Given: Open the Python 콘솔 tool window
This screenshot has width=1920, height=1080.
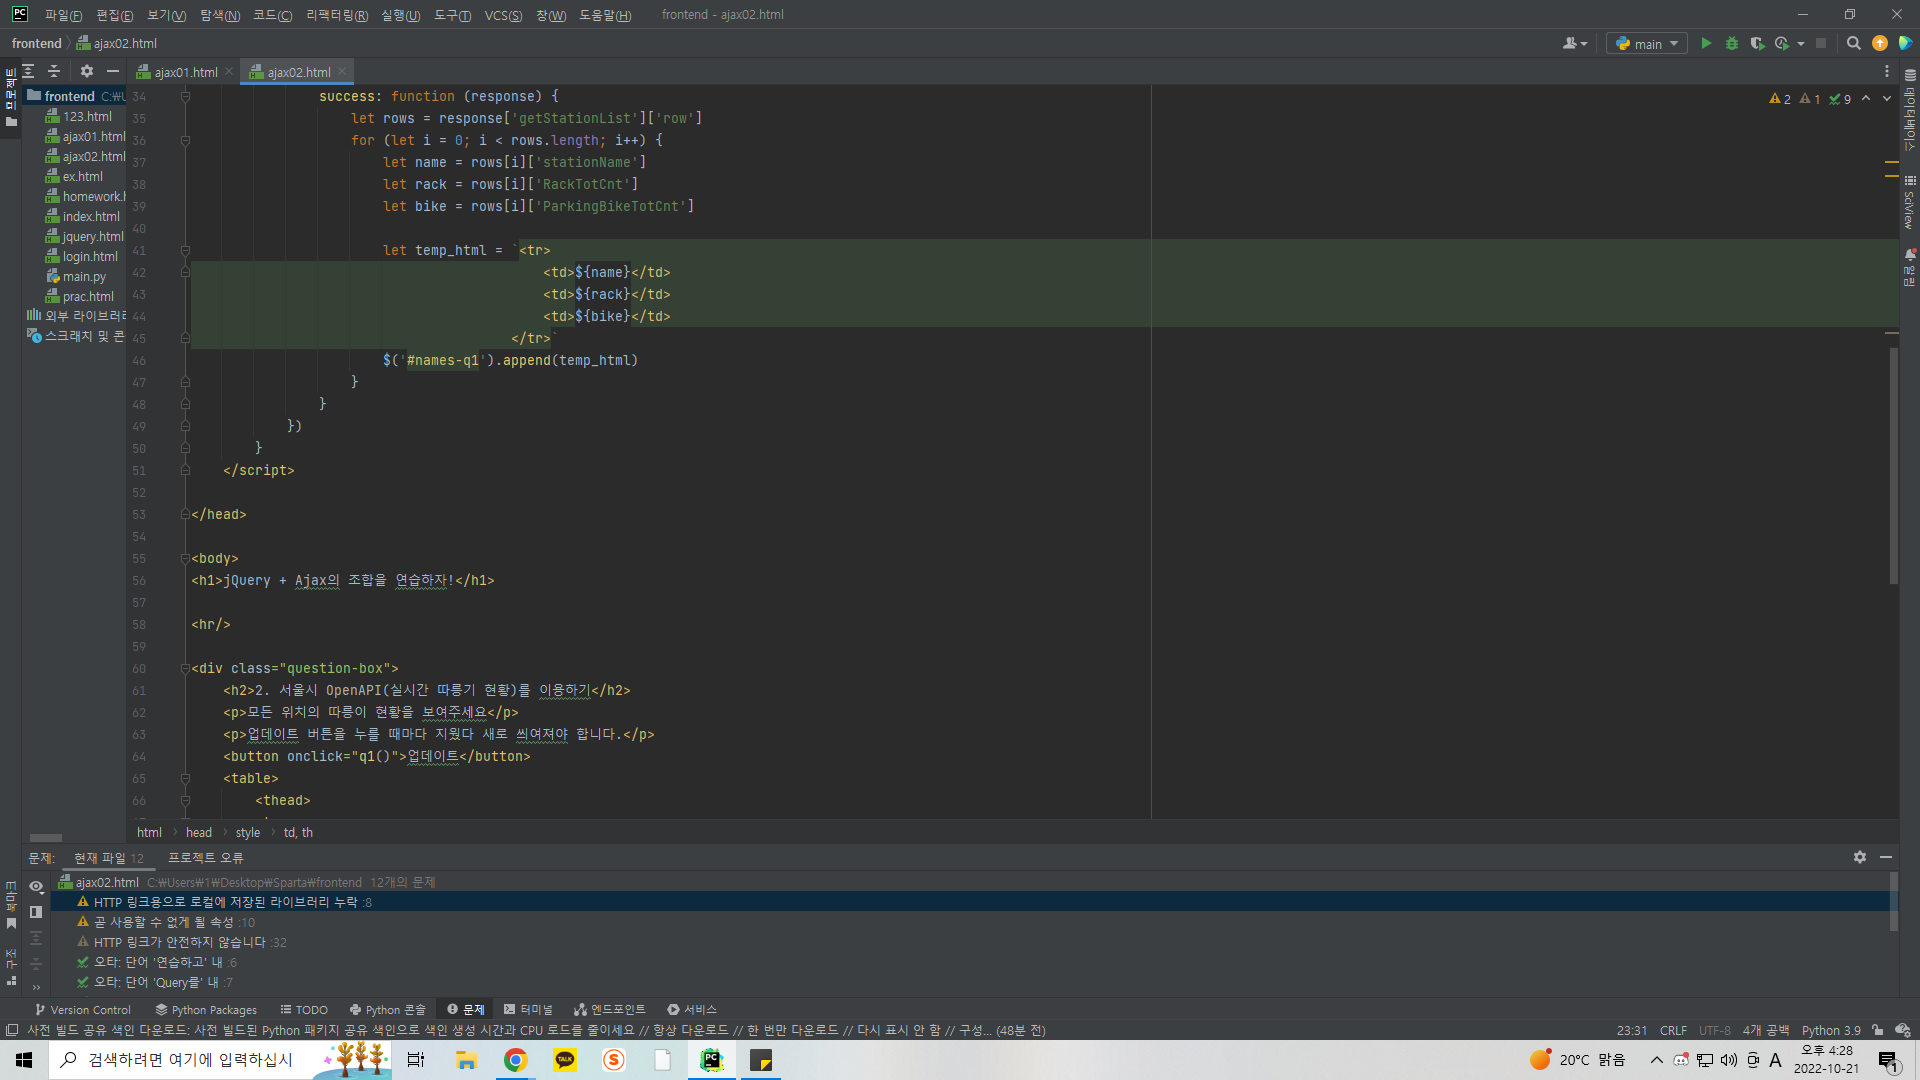Looking at the screenshot, I should [388, 1010].
